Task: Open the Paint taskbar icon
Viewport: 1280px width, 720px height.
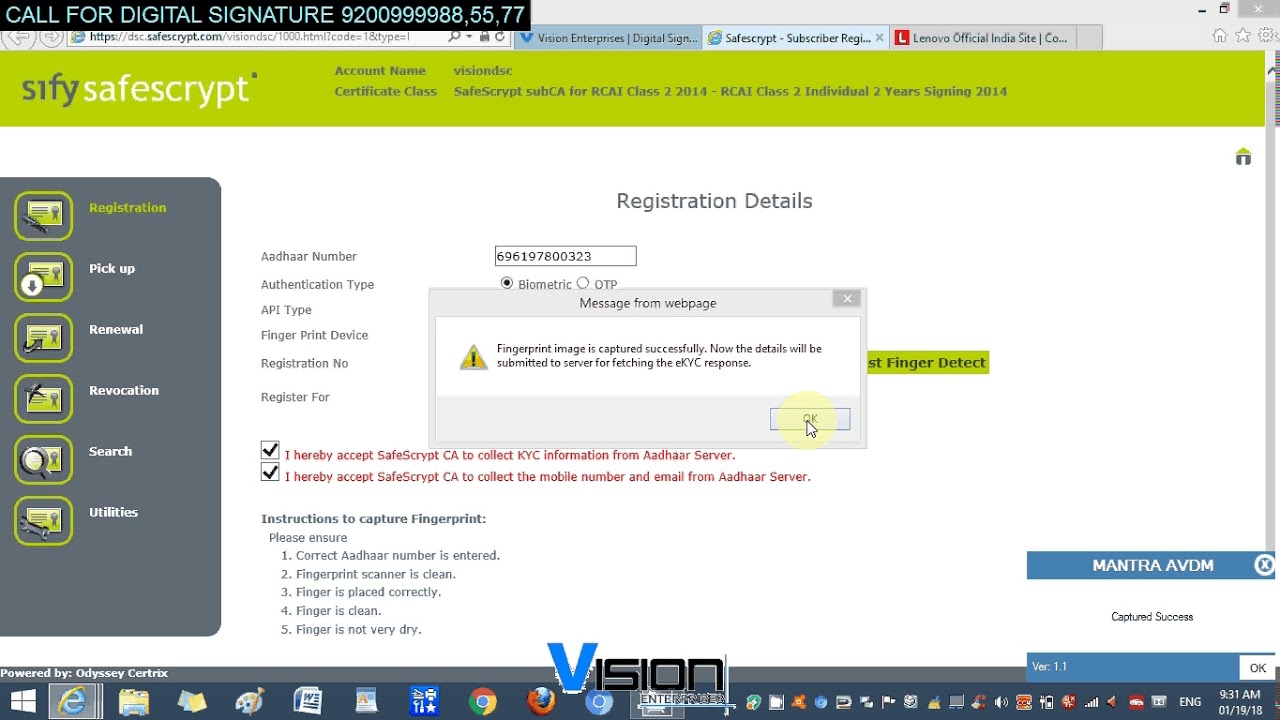Action: tap(249, 701)
